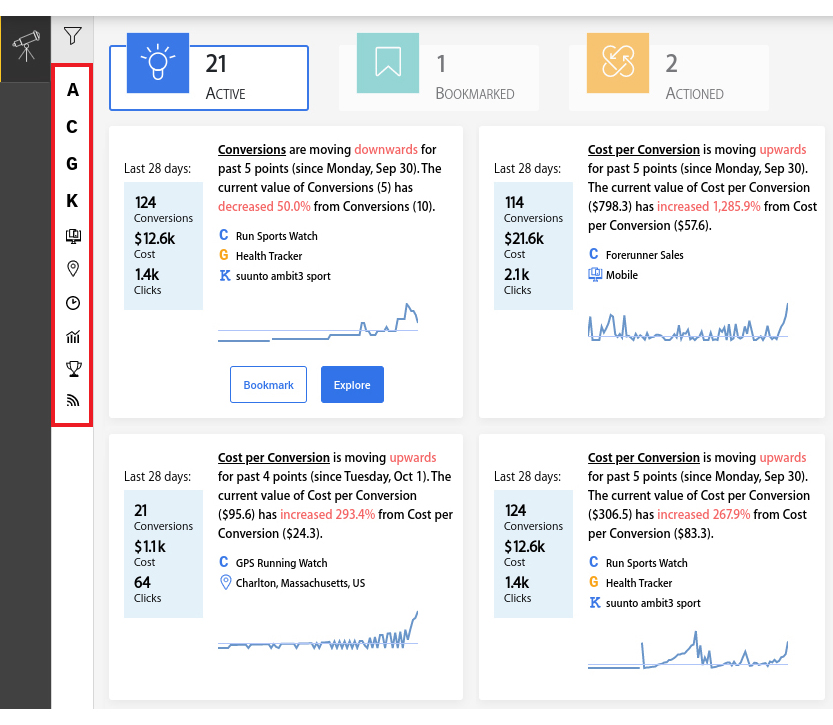
Task: Click the GPS Running Watch trend sparkline
Action: pos(318,631)
